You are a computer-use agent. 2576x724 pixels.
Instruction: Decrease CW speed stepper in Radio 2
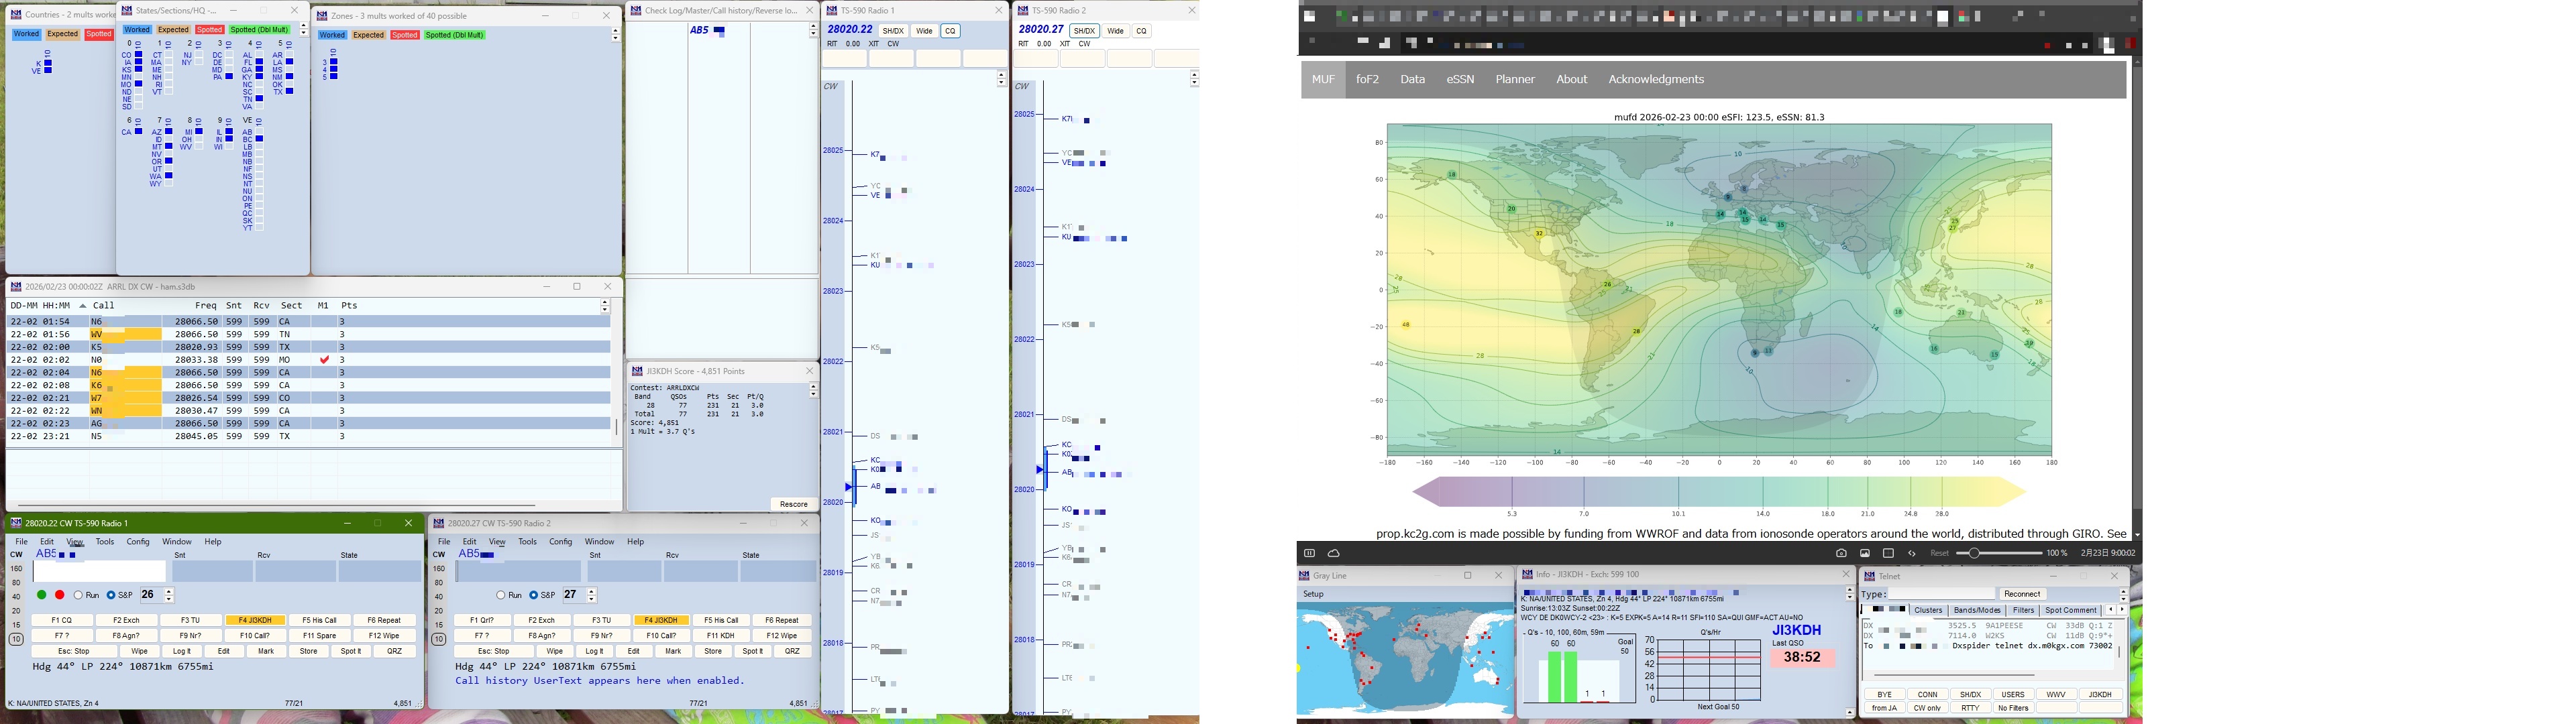pos(593,599)
